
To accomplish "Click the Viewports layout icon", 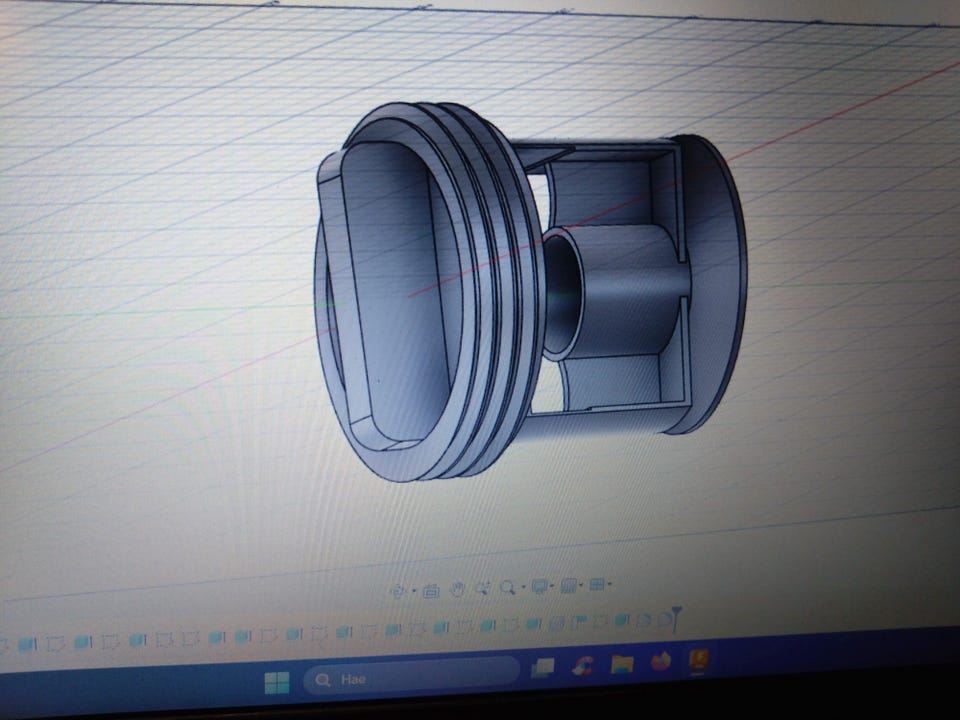I will point(596,585).
